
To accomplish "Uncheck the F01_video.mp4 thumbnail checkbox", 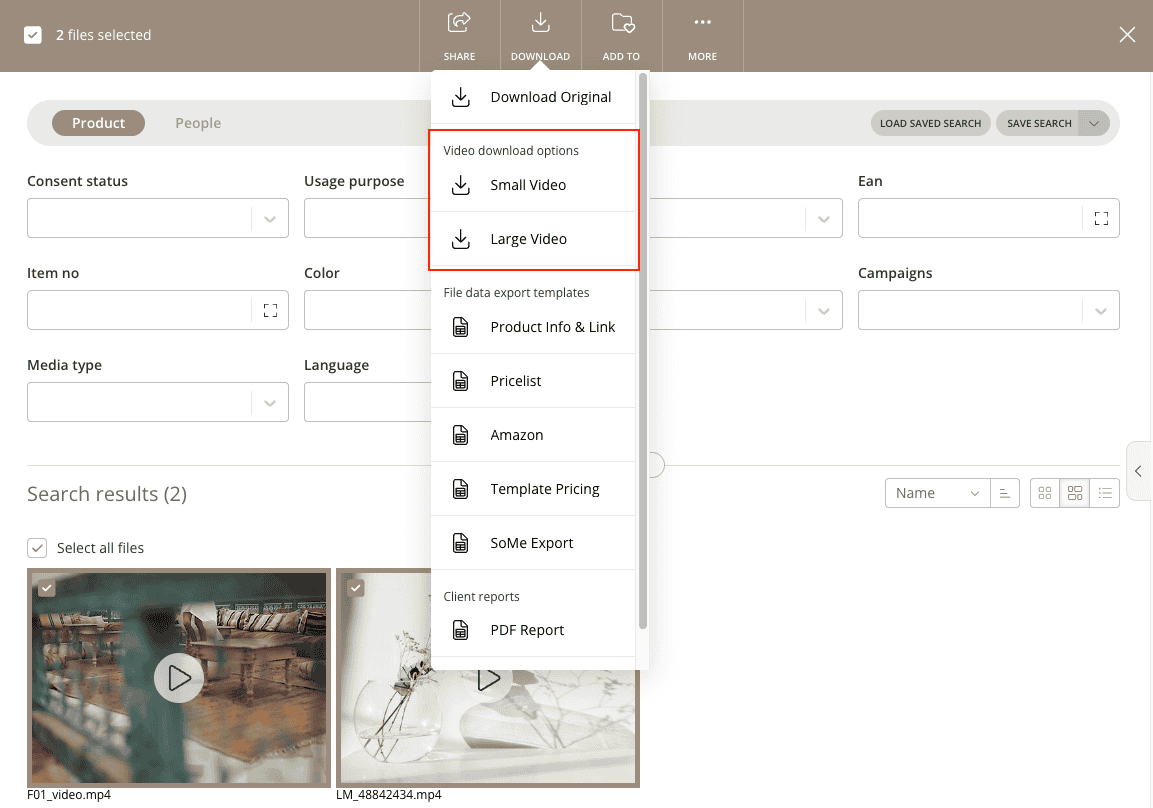I will pyautogui.click(x=46, y=587).
